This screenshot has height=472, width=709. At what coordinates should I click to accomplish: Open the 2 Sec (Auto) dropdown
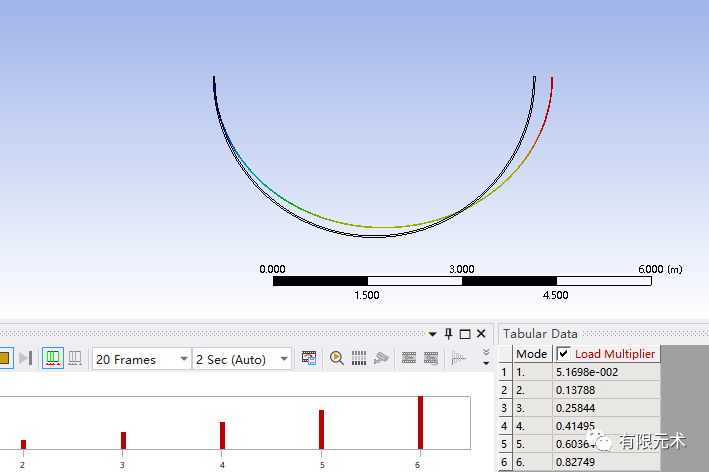click(x=242, y=359)
